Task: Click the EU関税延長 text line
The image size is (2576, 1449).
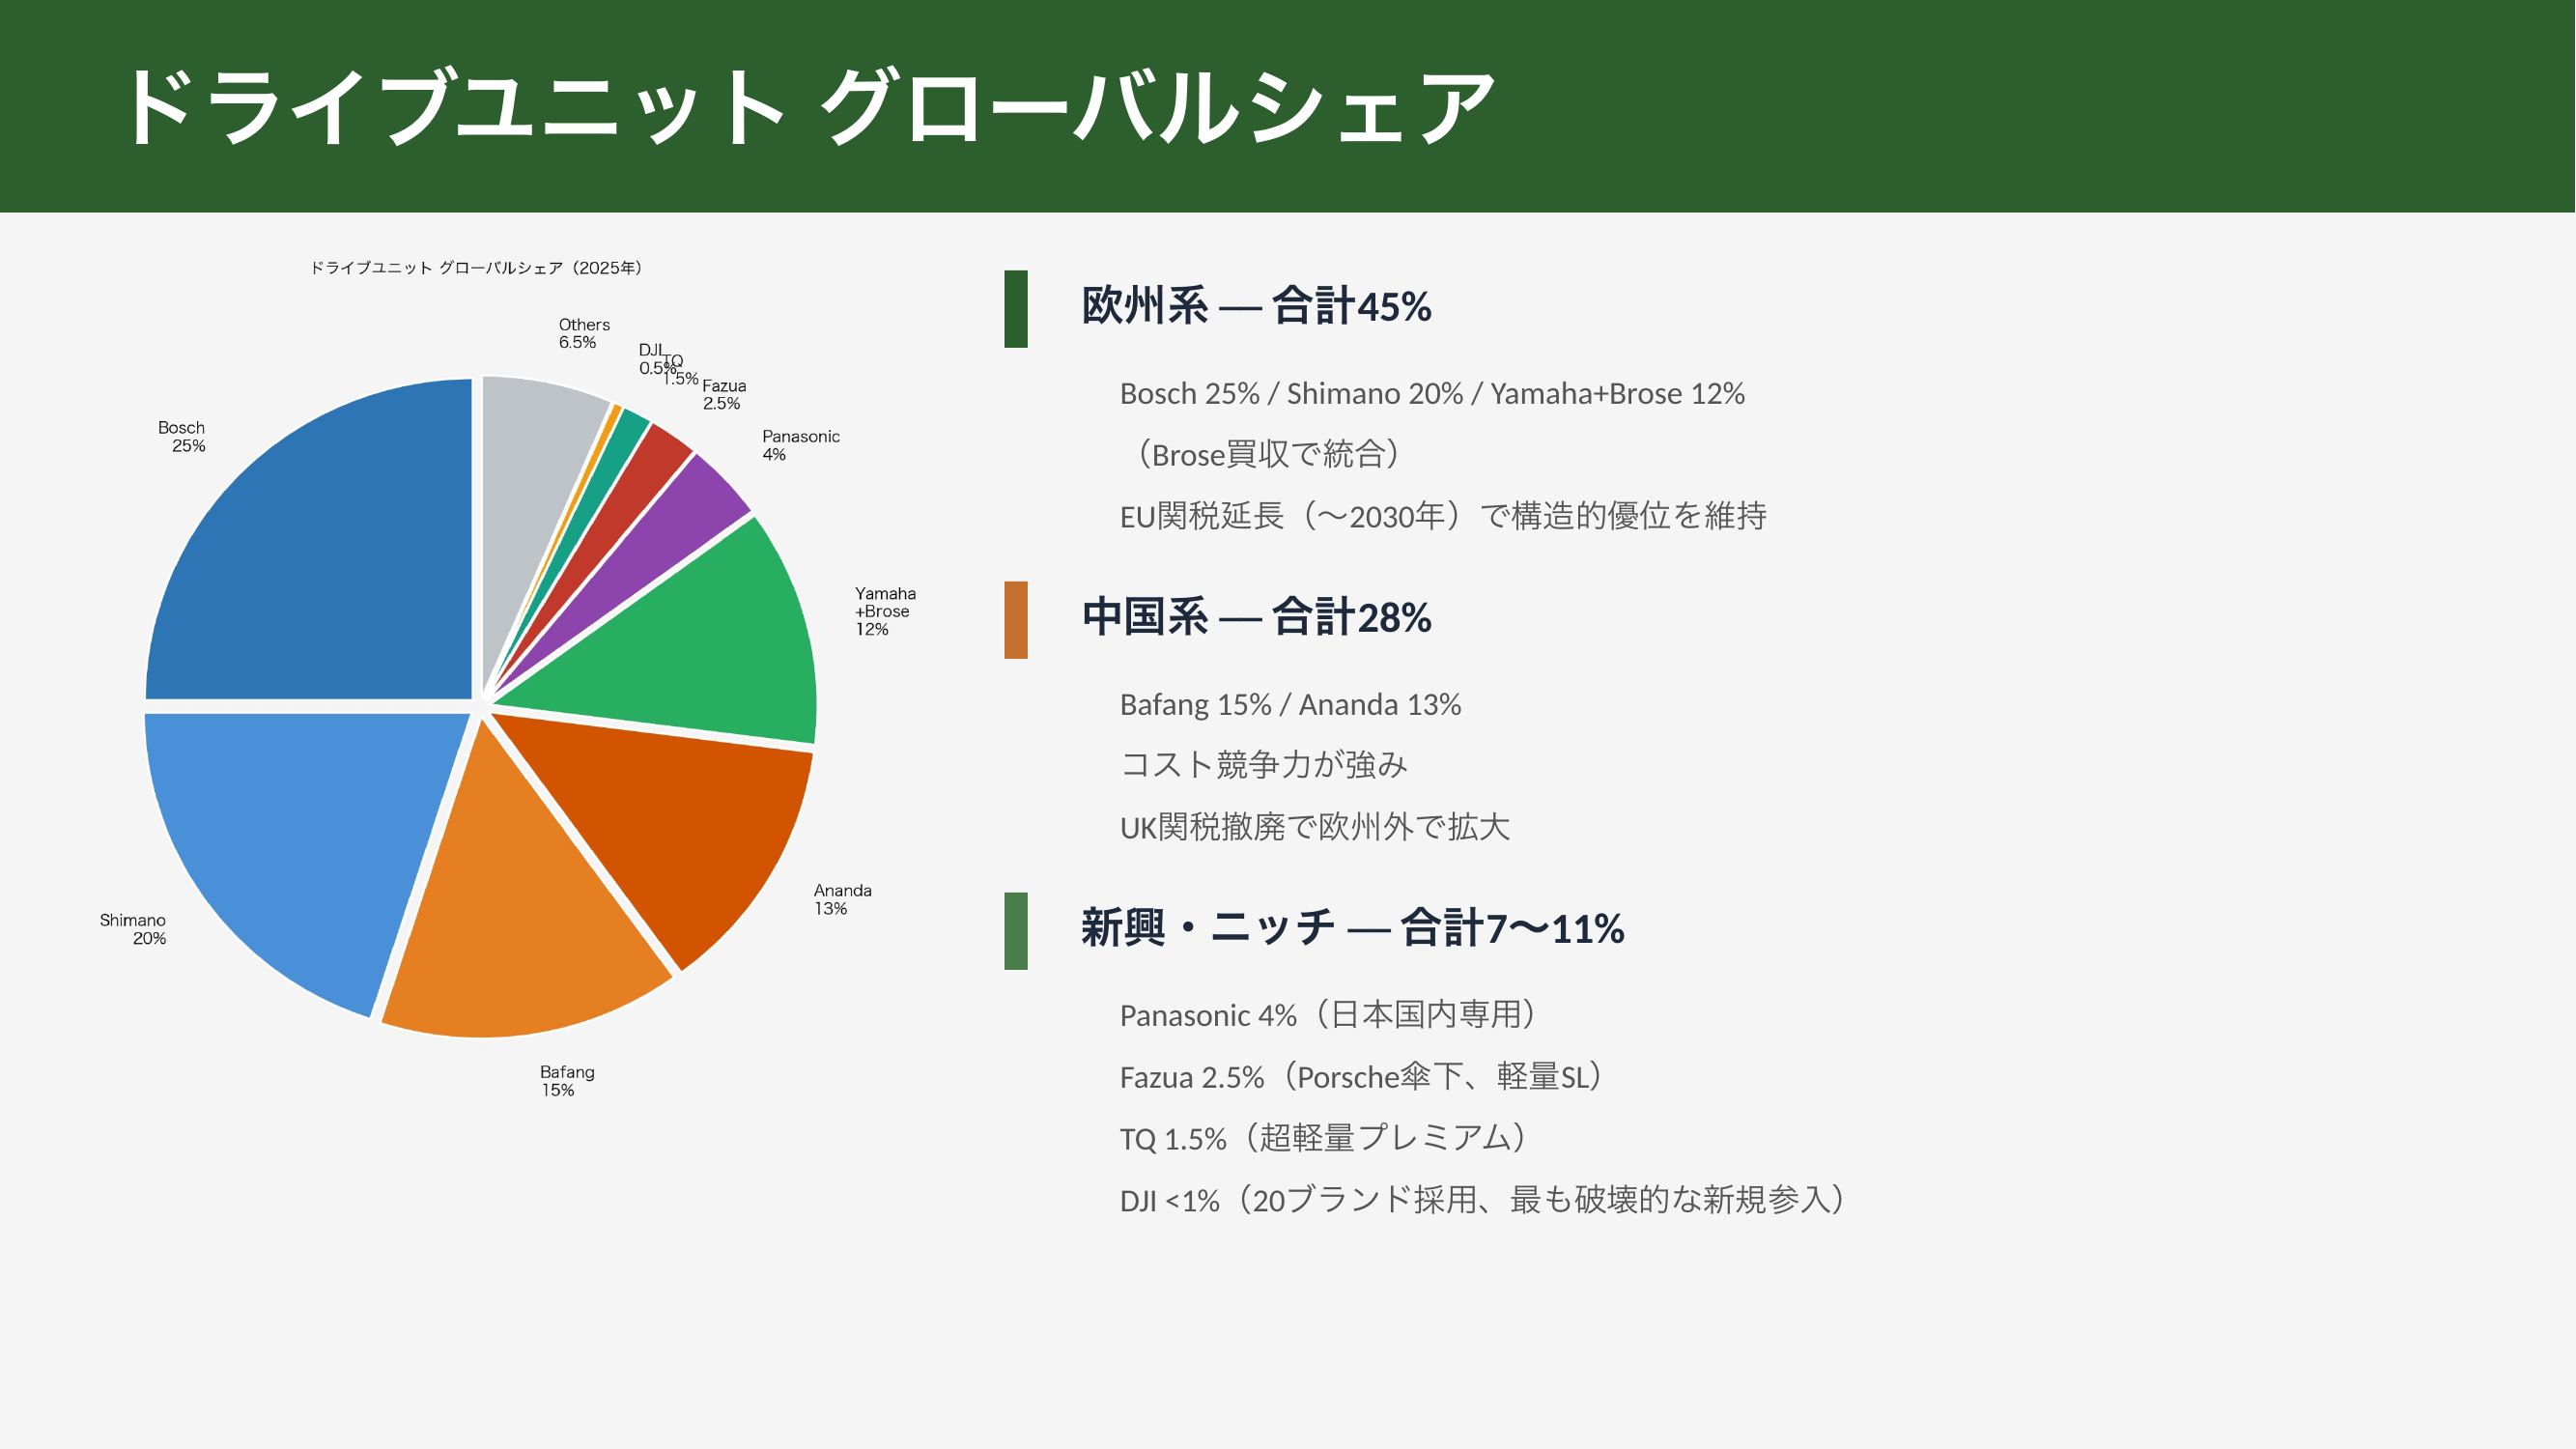Action: (x=1442, y=516)
